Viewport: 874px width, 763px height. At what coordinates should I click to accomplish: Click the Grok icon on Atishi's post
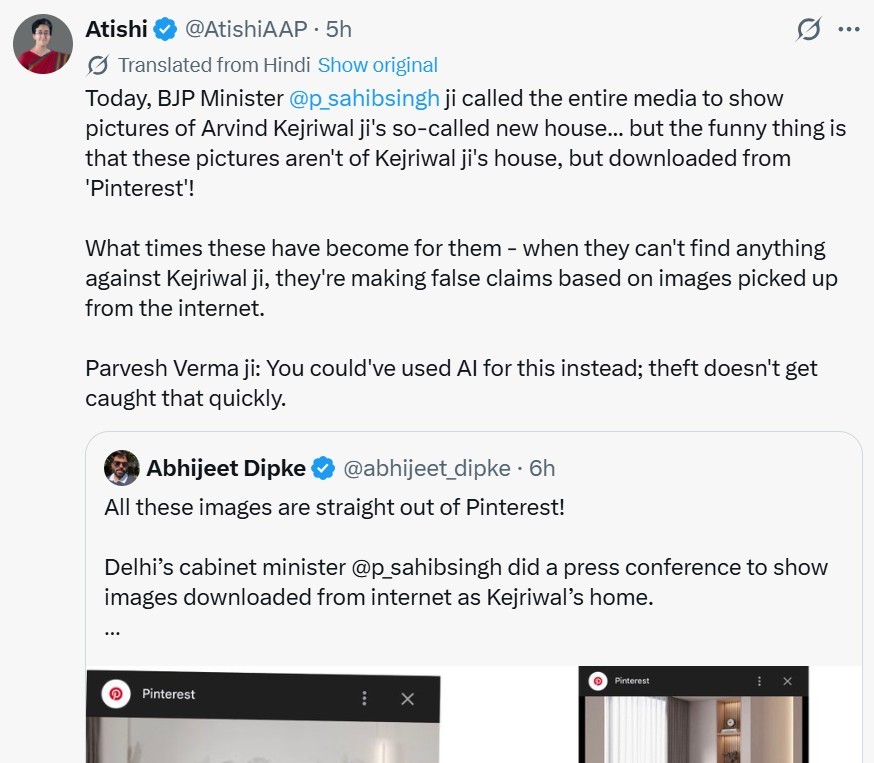click(808, 30)
